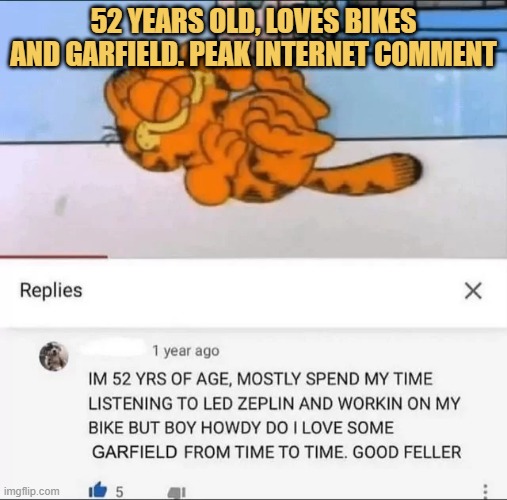Click the imgflip.com watermark

click(x=32, y=491)
